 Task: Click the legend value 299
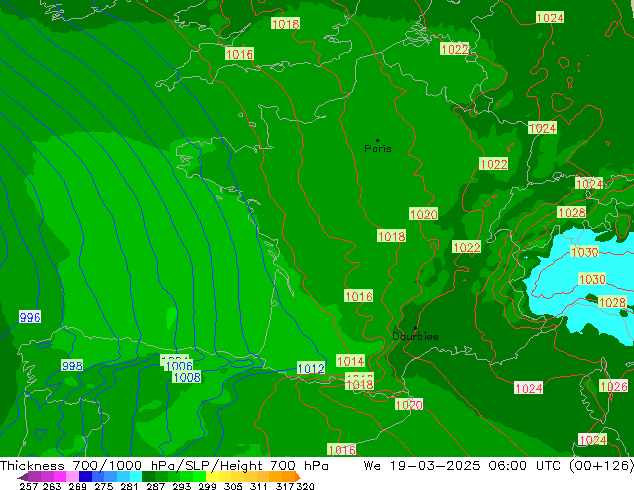coord(207,486)
